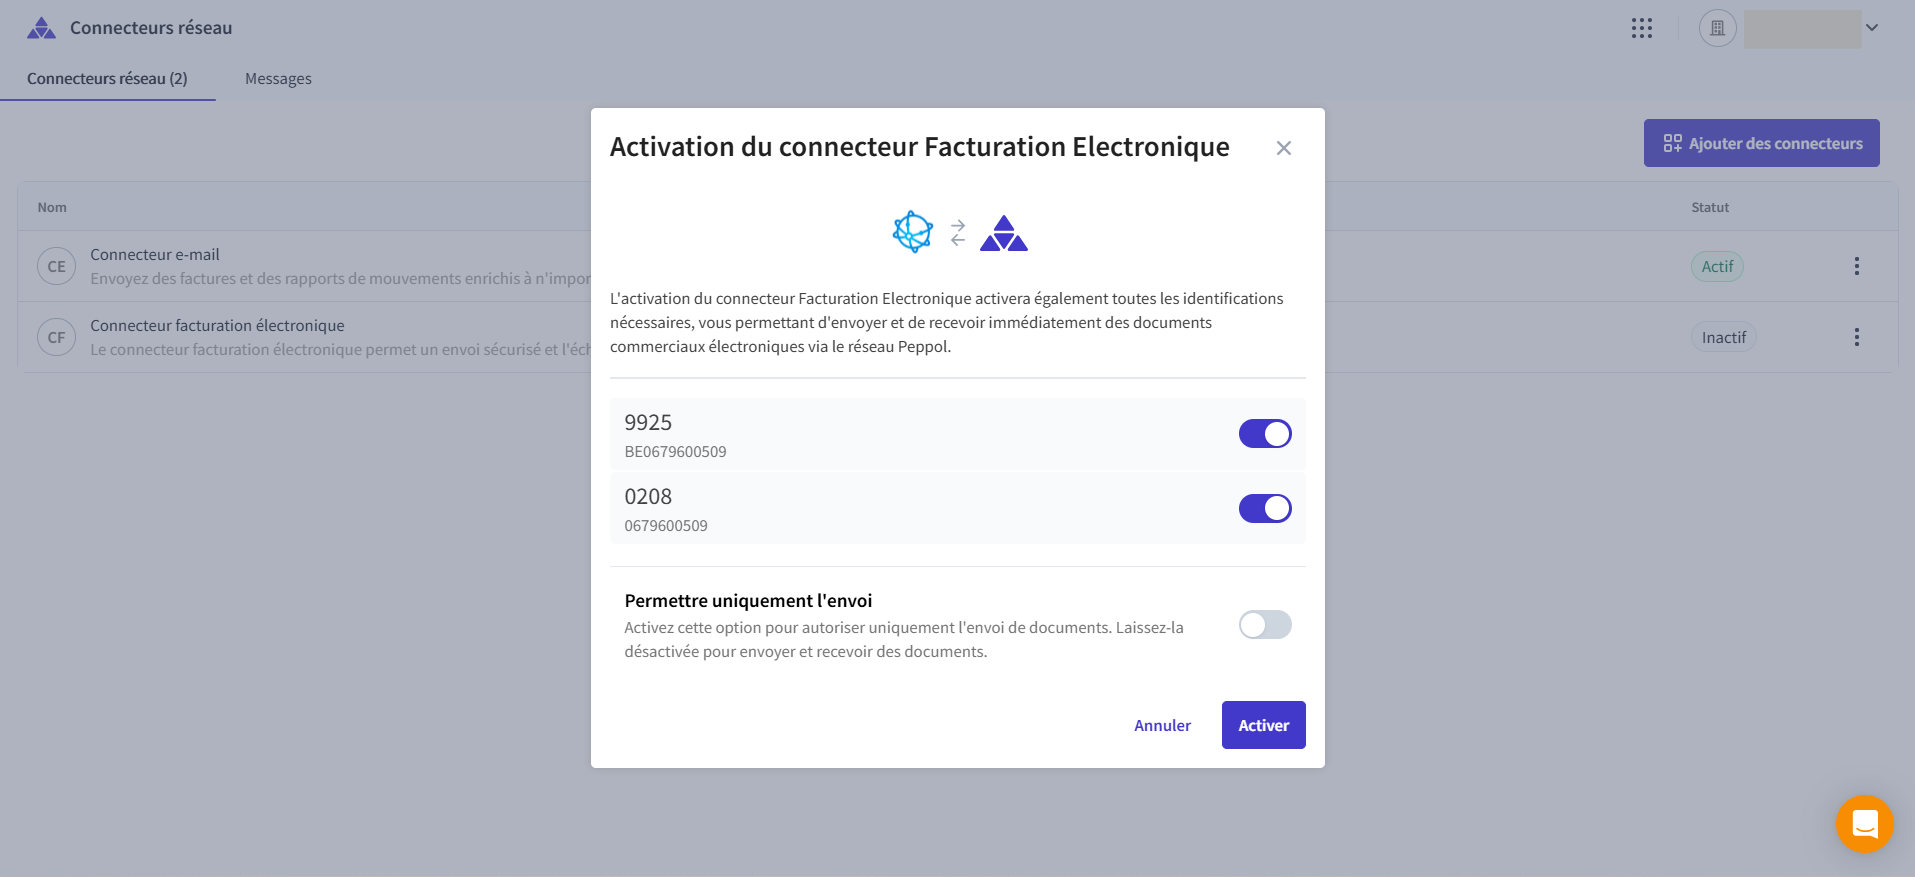Image resolution: width=1915 pixels, height=877 pixels.
Task: Click Annuler to cancel activation
Action: 1162,725
